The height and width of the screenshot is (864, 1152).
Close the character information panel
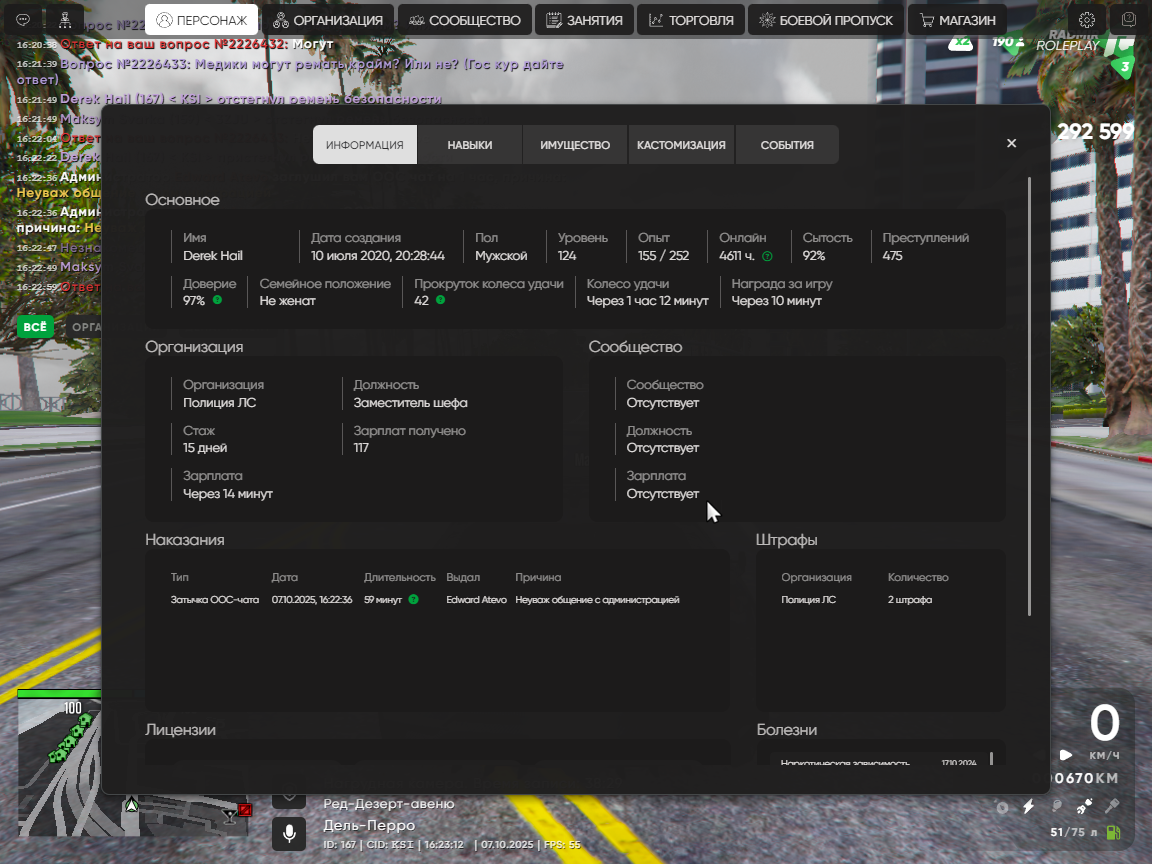point(1011,143)
